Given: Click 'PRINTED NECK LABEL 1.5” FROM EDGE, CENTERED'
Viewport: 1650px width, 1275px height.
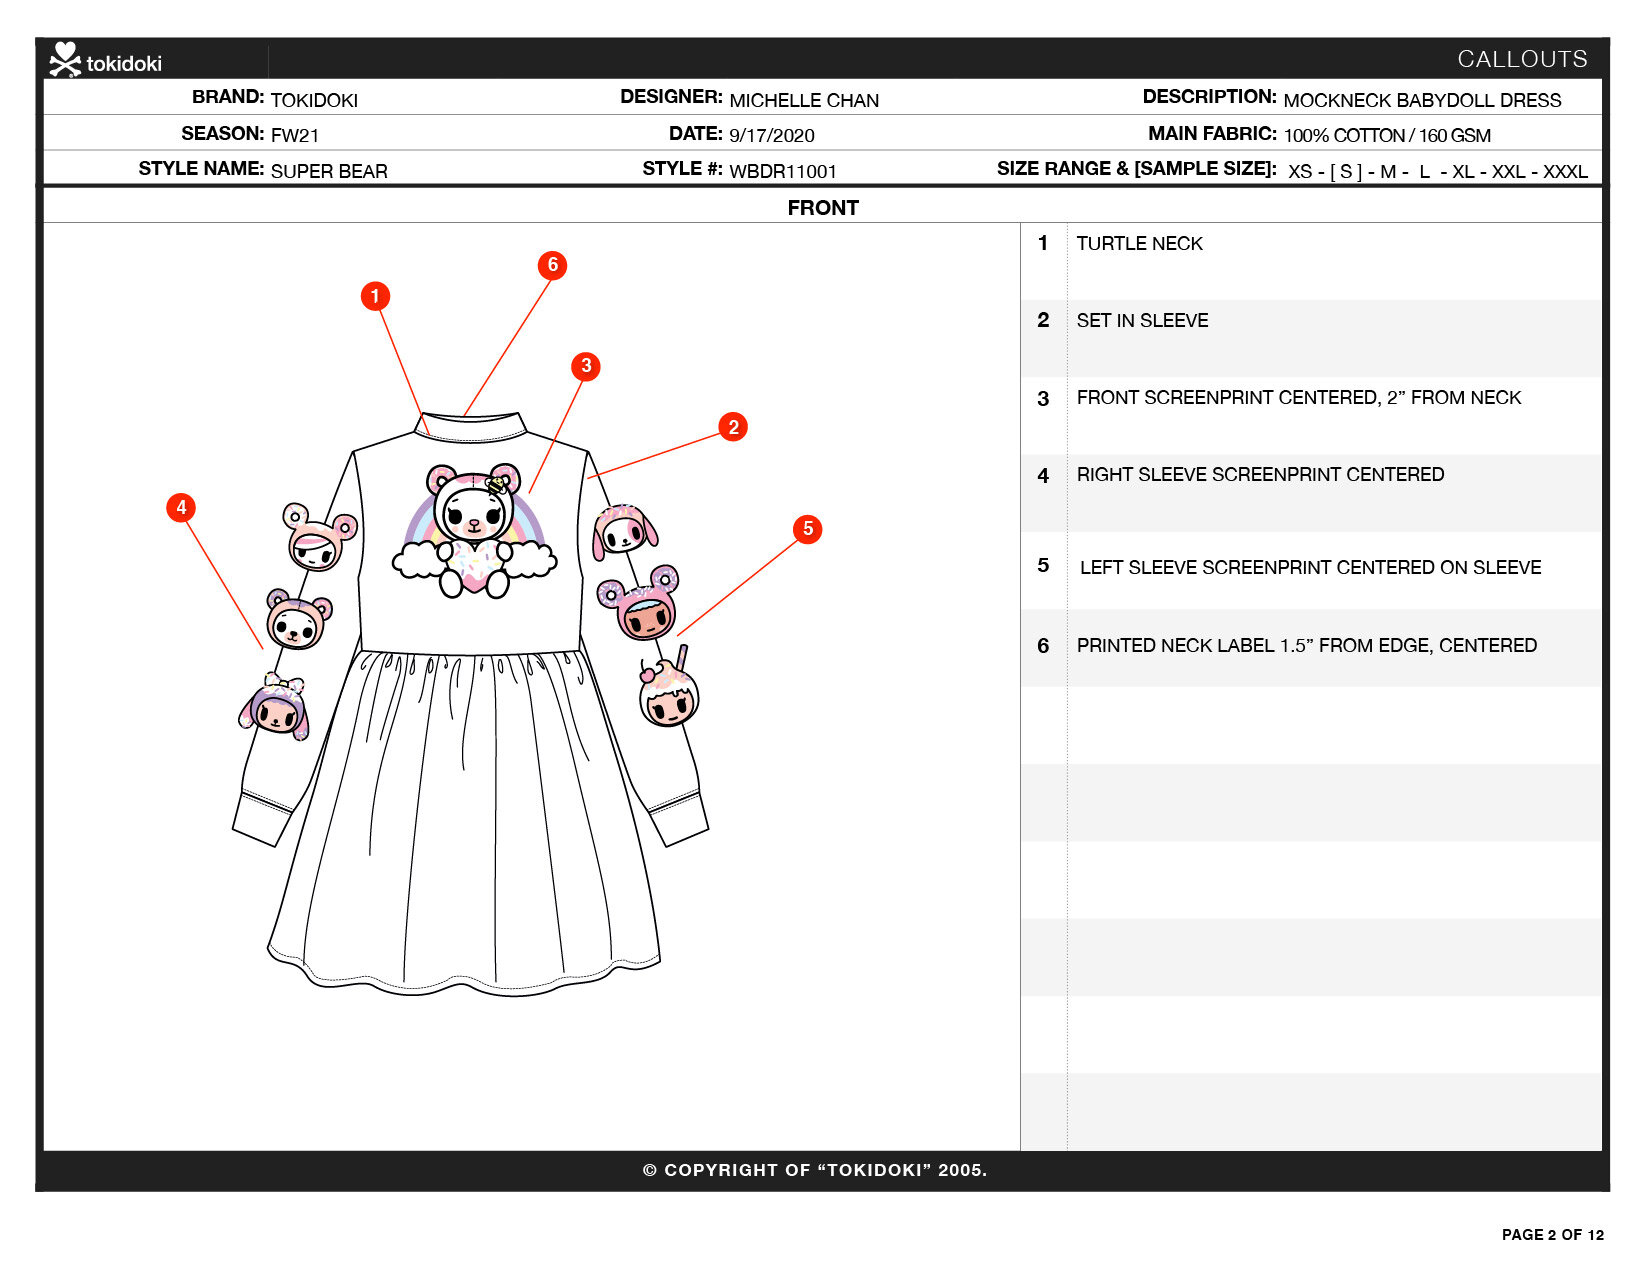Looking at the screenshot, I should [1306, 646].
